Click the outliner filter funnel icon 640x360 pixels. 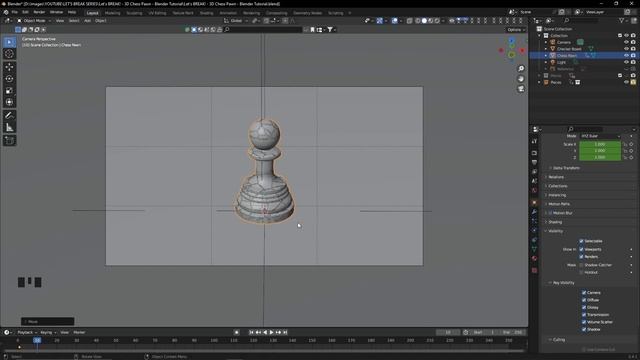coord(622,20)
